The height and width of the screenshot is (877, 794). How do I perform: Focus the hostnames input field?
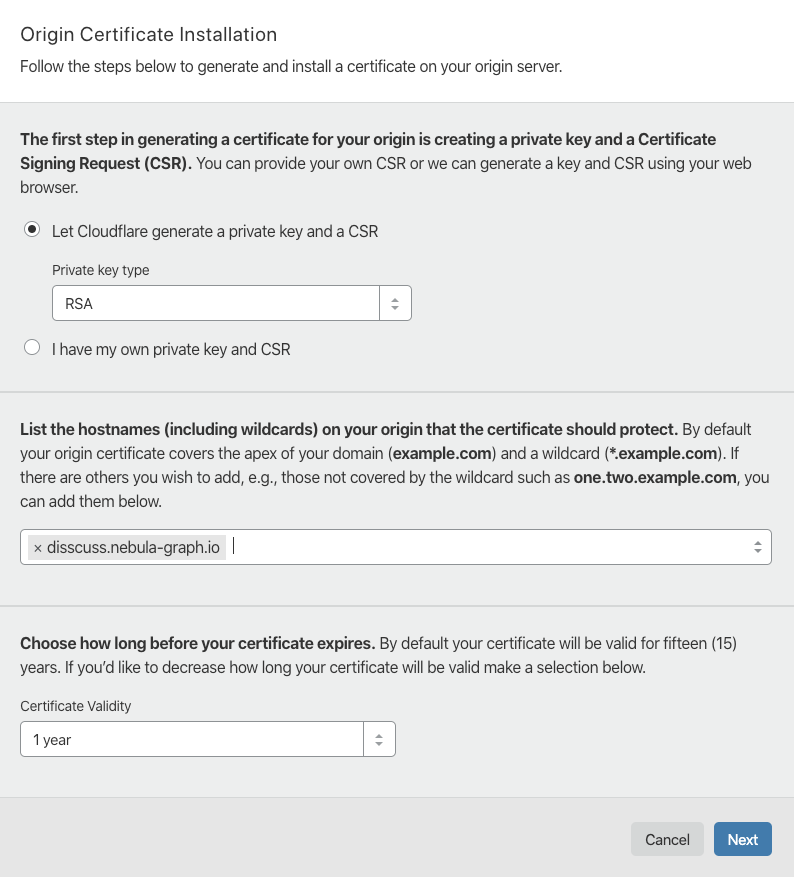click(480, 547)
